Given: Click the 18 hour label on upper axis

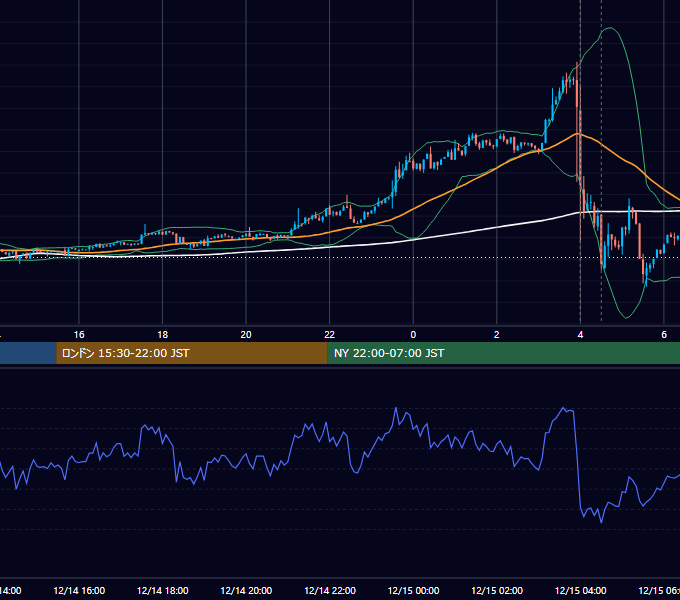Looking at the screenshot, I should click(163, 335).
